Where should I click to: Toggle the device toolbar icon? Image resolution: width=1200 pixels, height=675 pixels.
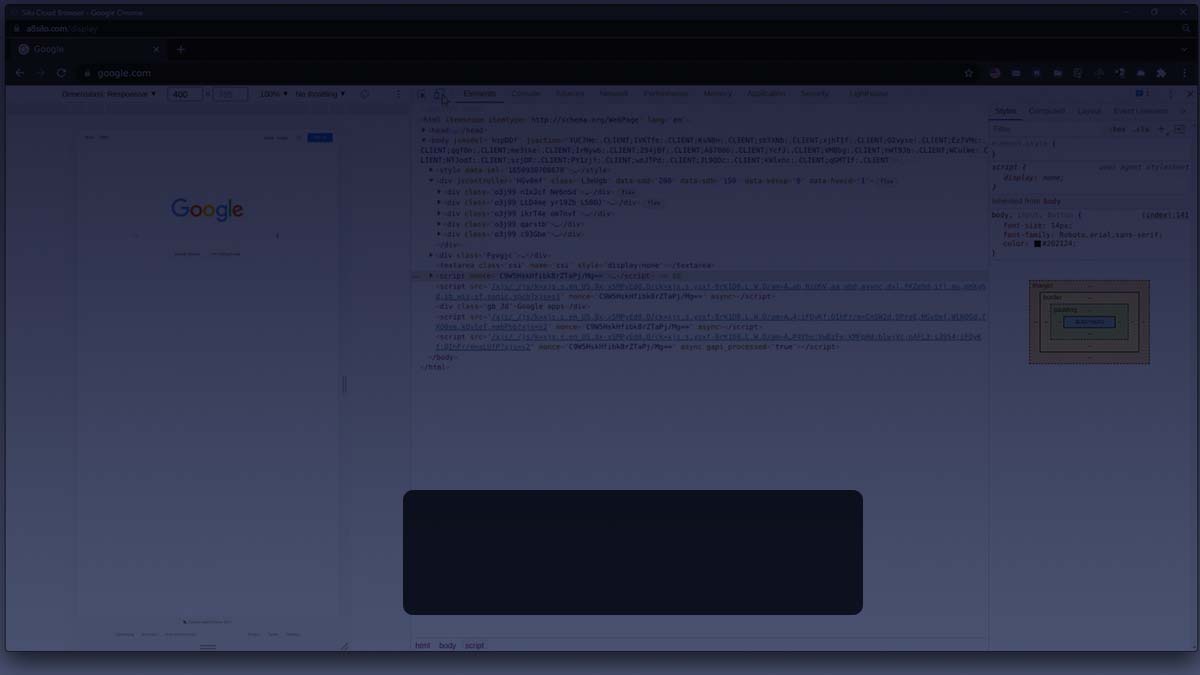[x=438, y=94]
